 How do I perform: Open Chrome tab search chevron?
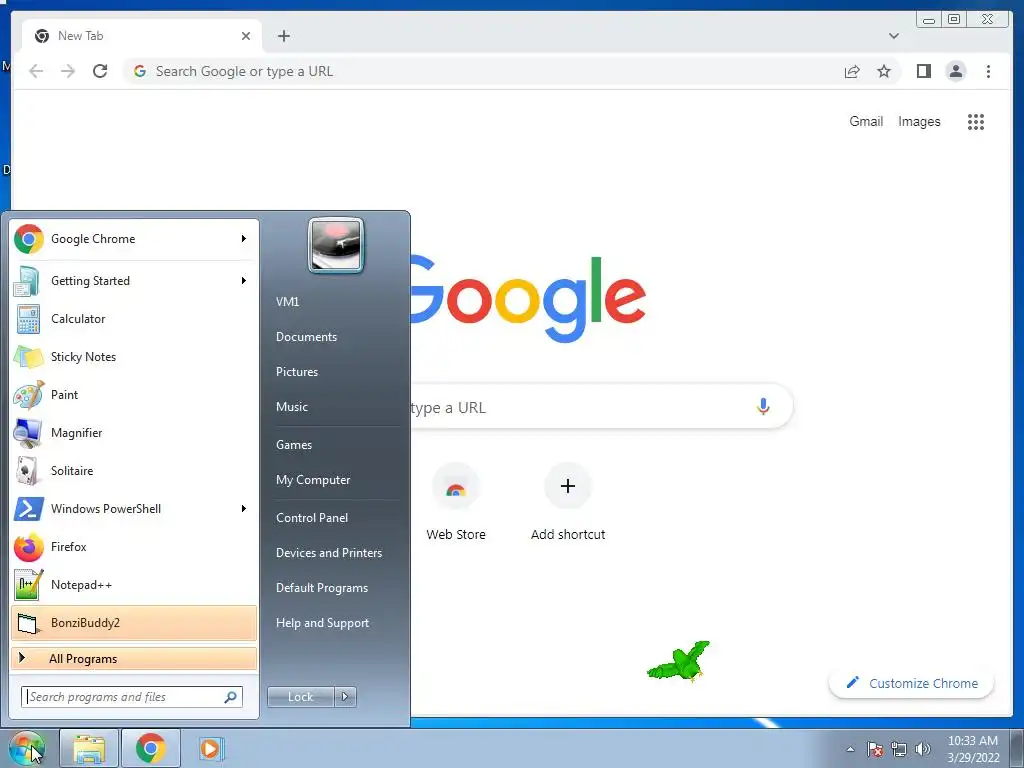tap(893, 36)
